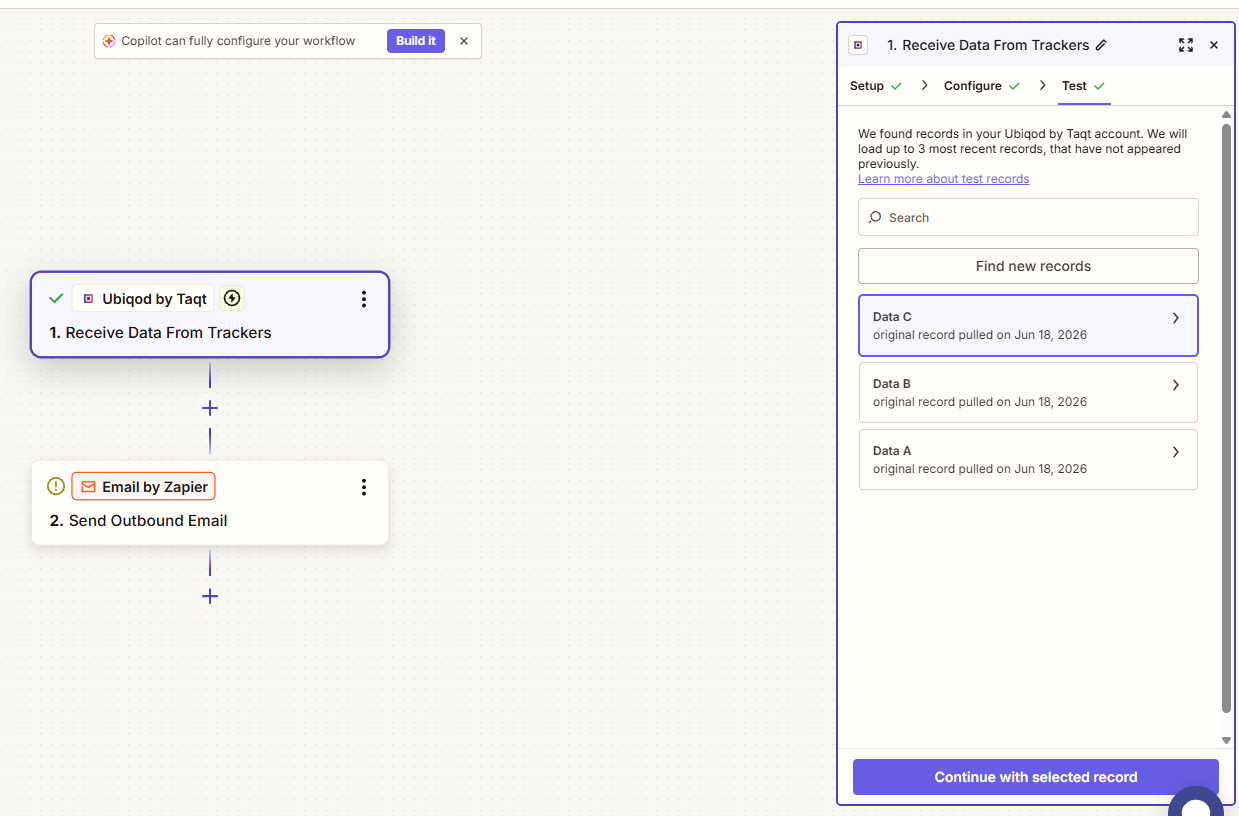Image resolution: width=1239 pixels, height=816 pixels.
Task: Add a step after Send Outbound Email
Action: (x=210, y=596)
